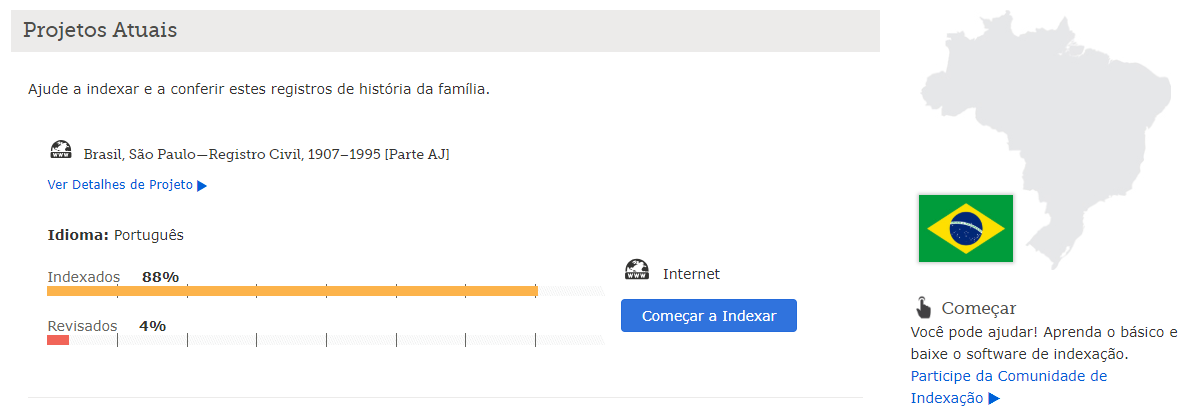Click the arrow after Ver Detalhes de Projeto
The width and height of the screenshot is (1190, 415).
tap(202, 185)
